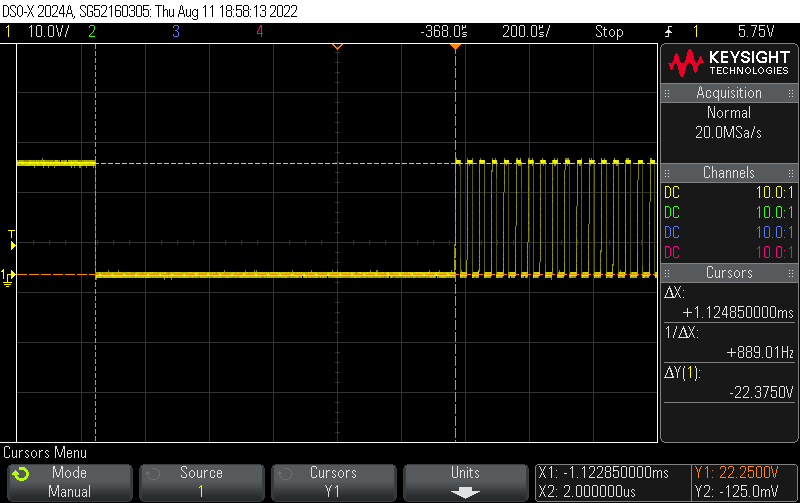Toggle channel 4 indicator in top bar

click(x=260, y=32)
